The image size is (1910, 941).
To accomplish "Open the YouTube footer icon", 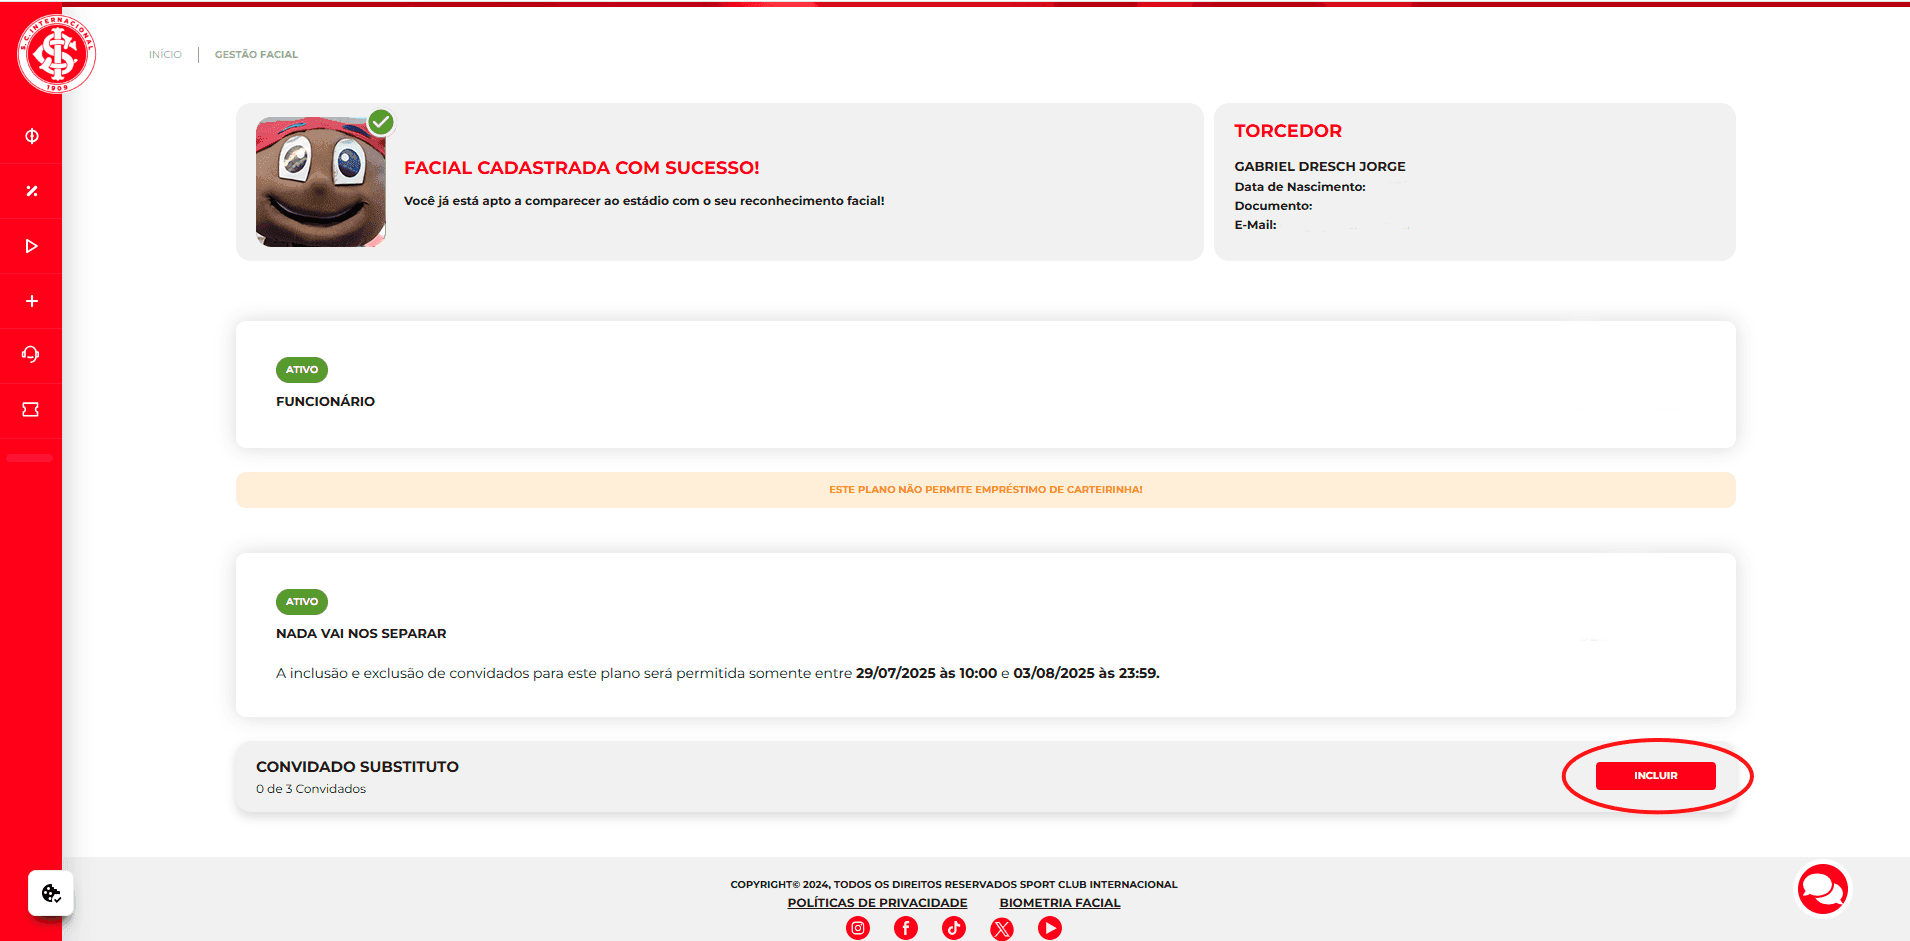I will [x=1050, y=928].
